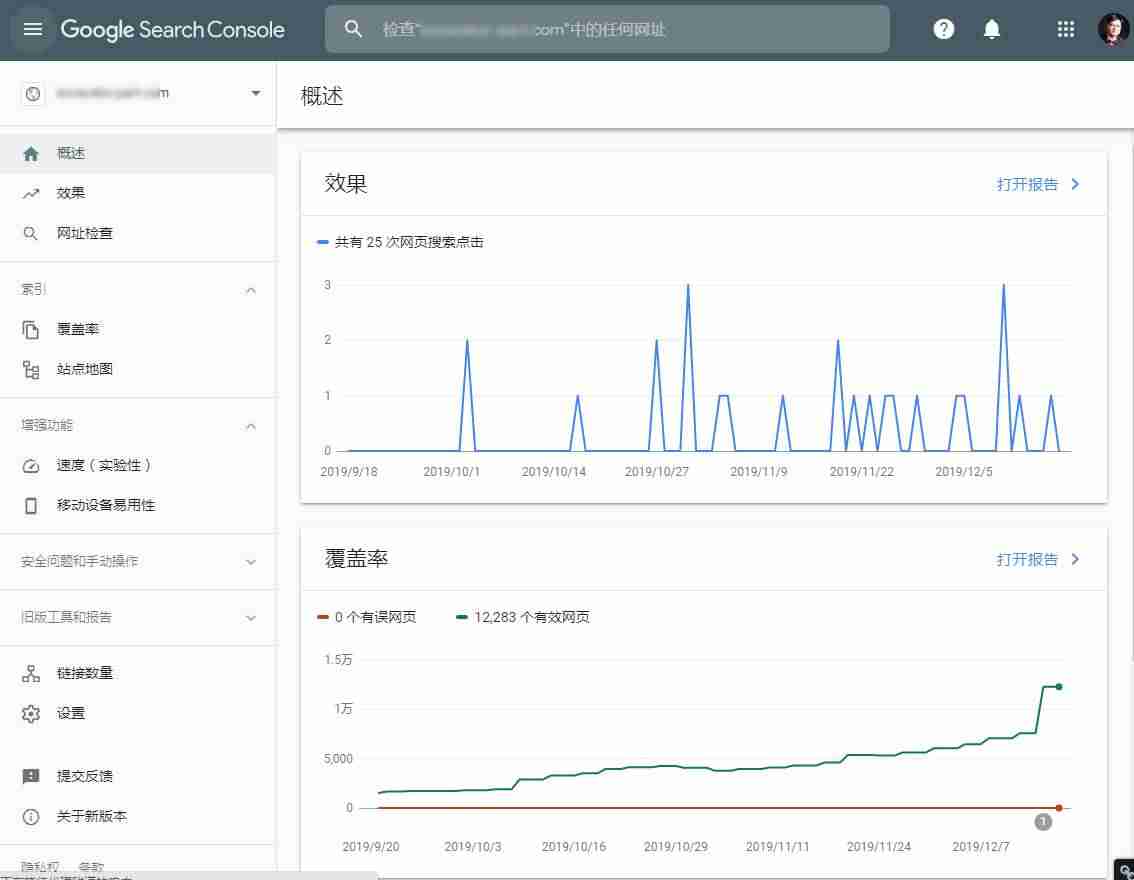Collapse the 增强功能 section

coord(250,426)
